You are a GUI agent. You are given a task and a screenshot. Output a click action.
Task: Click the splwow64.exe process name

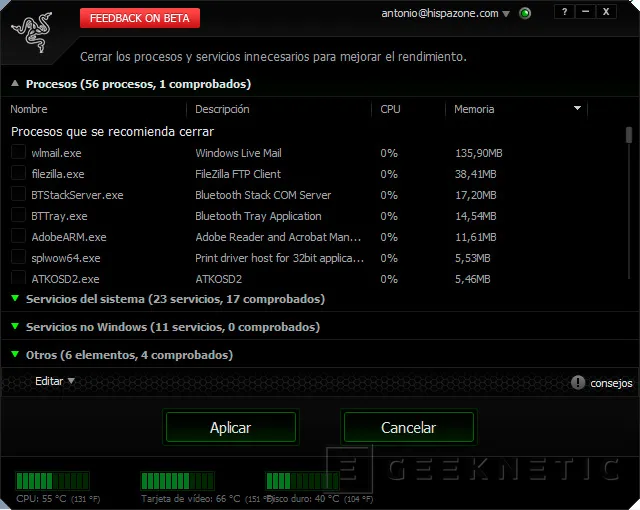(66, 258)
